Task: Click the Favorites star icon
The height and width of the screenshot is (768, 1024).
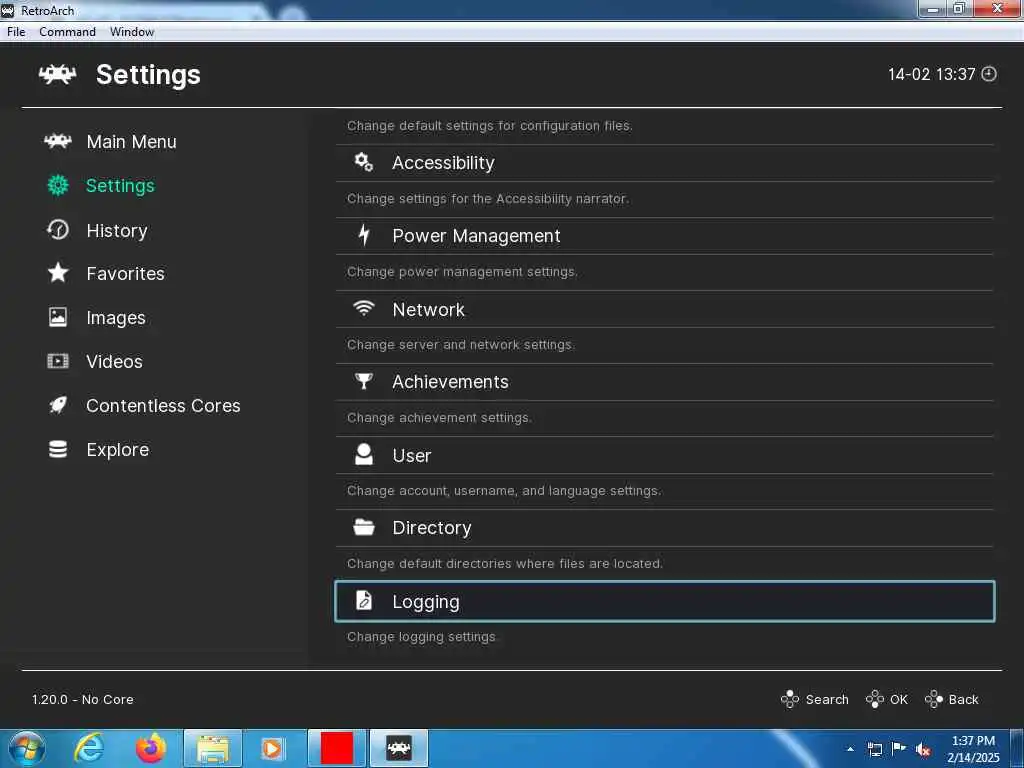Action: (x=57, y=273)
